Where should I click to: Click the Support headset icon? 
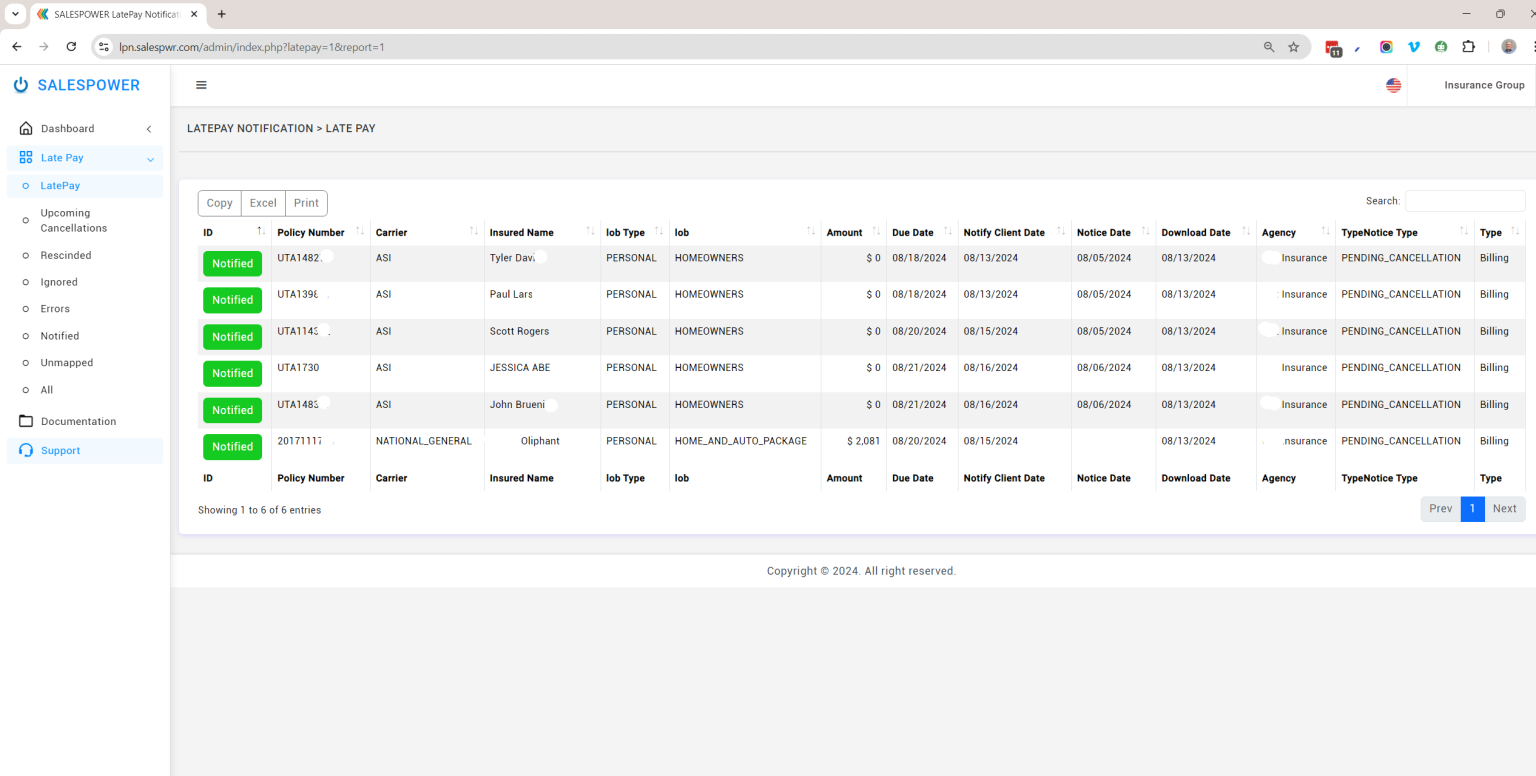pyautogui.click(x=26, y=450)
